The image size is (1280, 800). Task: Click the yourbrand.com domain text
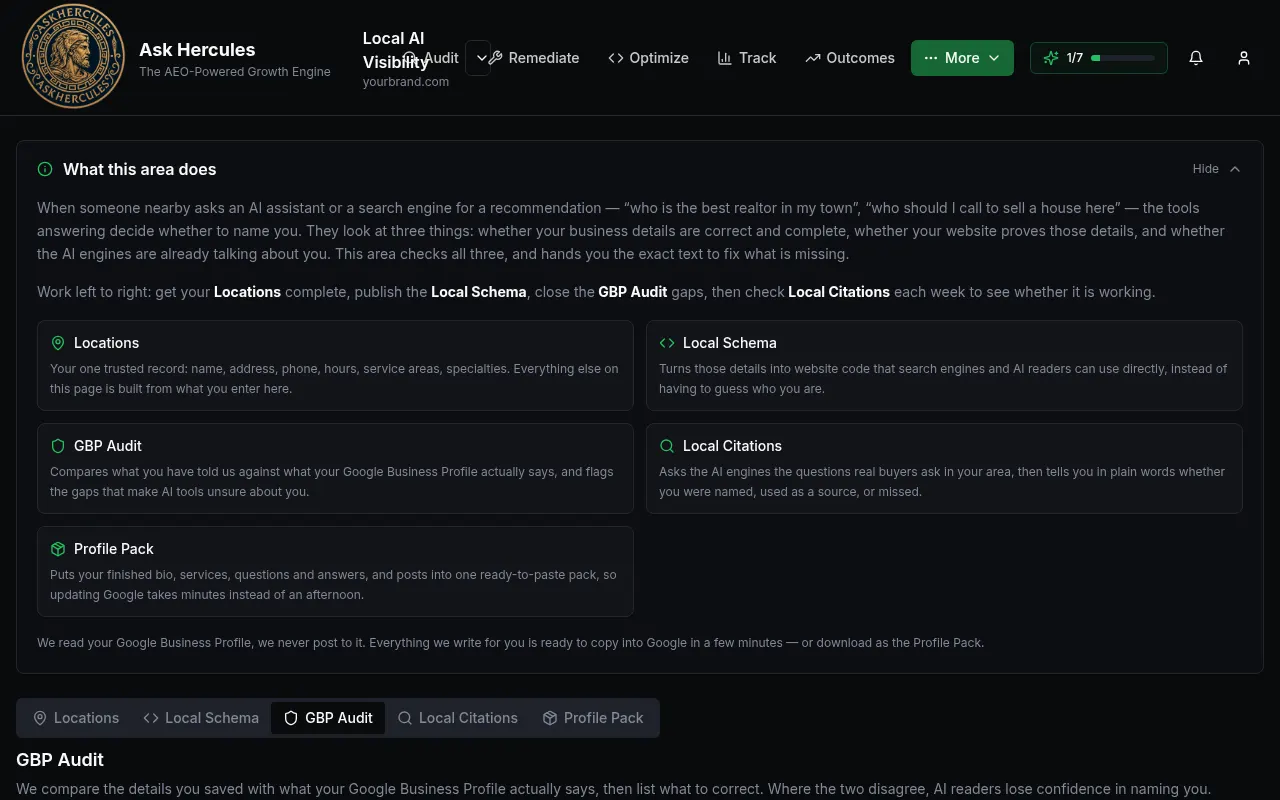coord(406,81)
